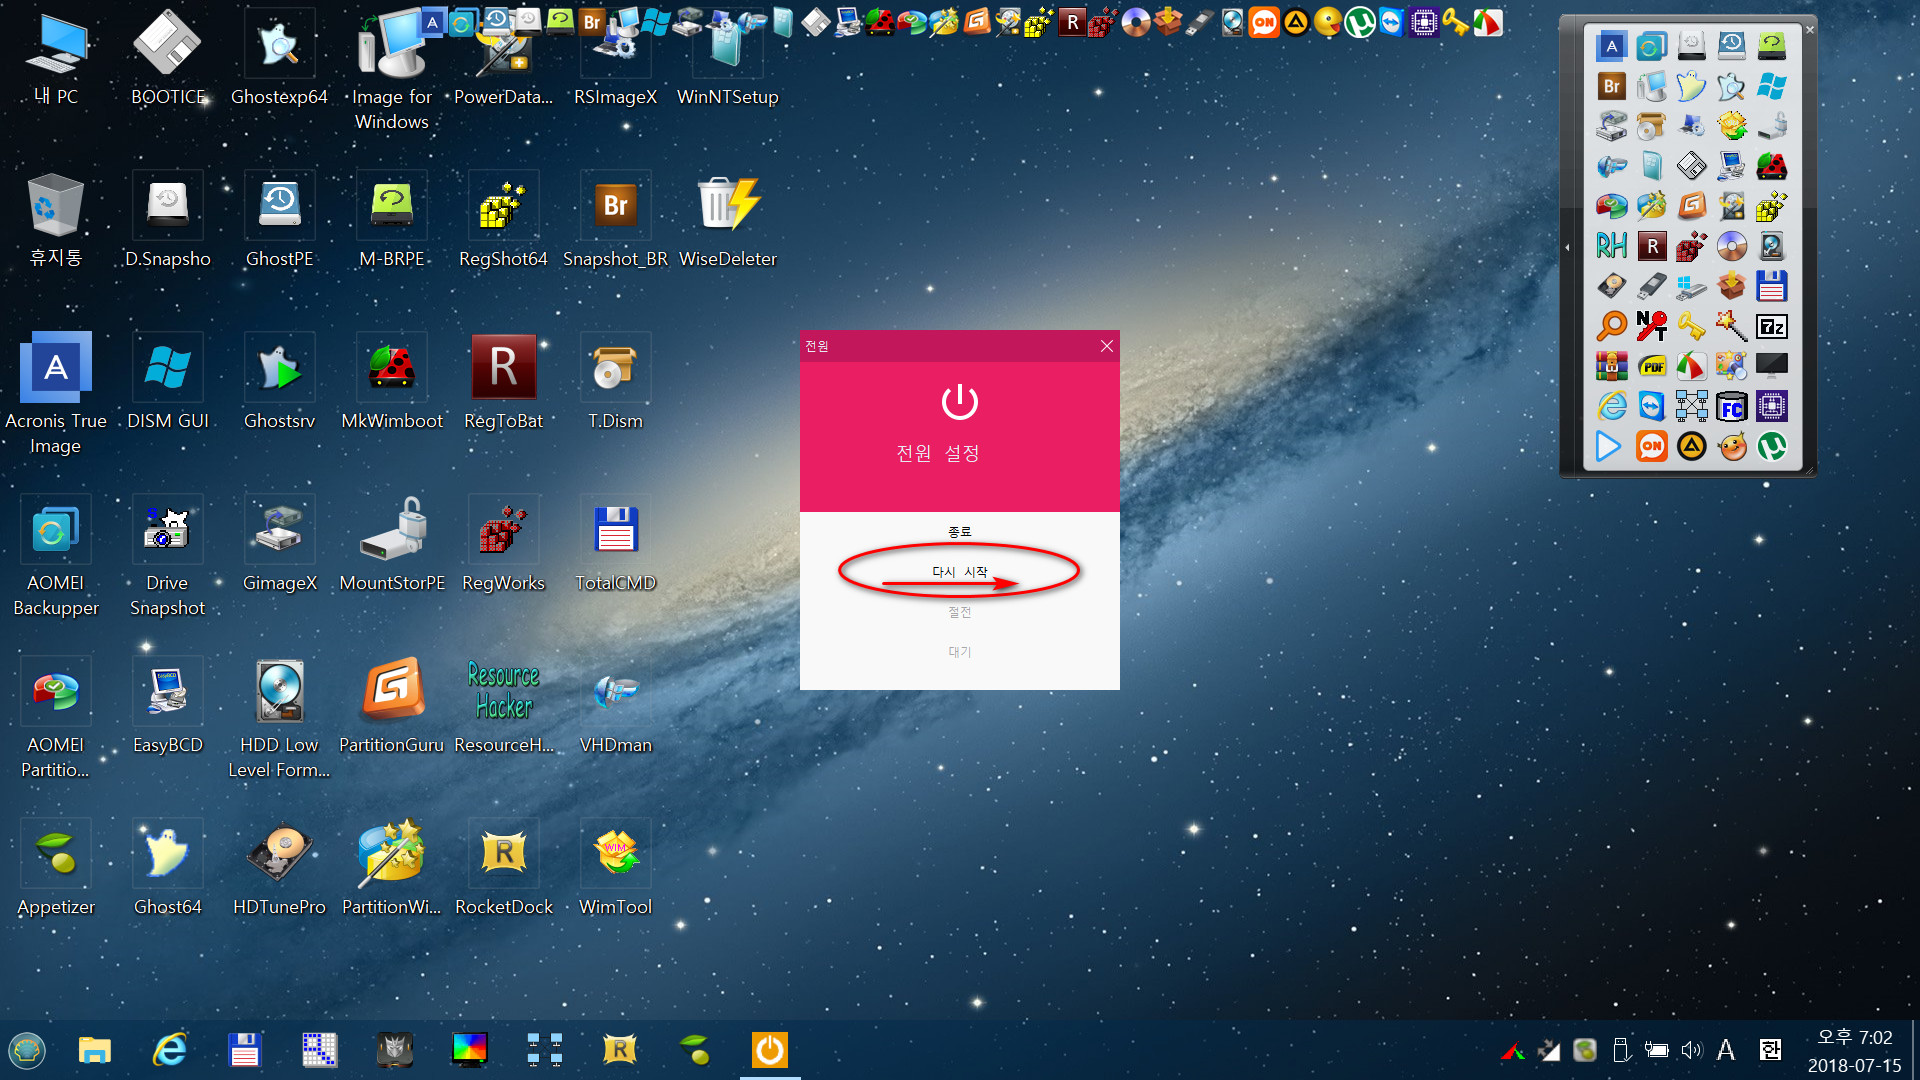Viewport: 1920px width, 1080px height.
Task: Open 내 PC desktop icon
Action: tap(56, 60)
